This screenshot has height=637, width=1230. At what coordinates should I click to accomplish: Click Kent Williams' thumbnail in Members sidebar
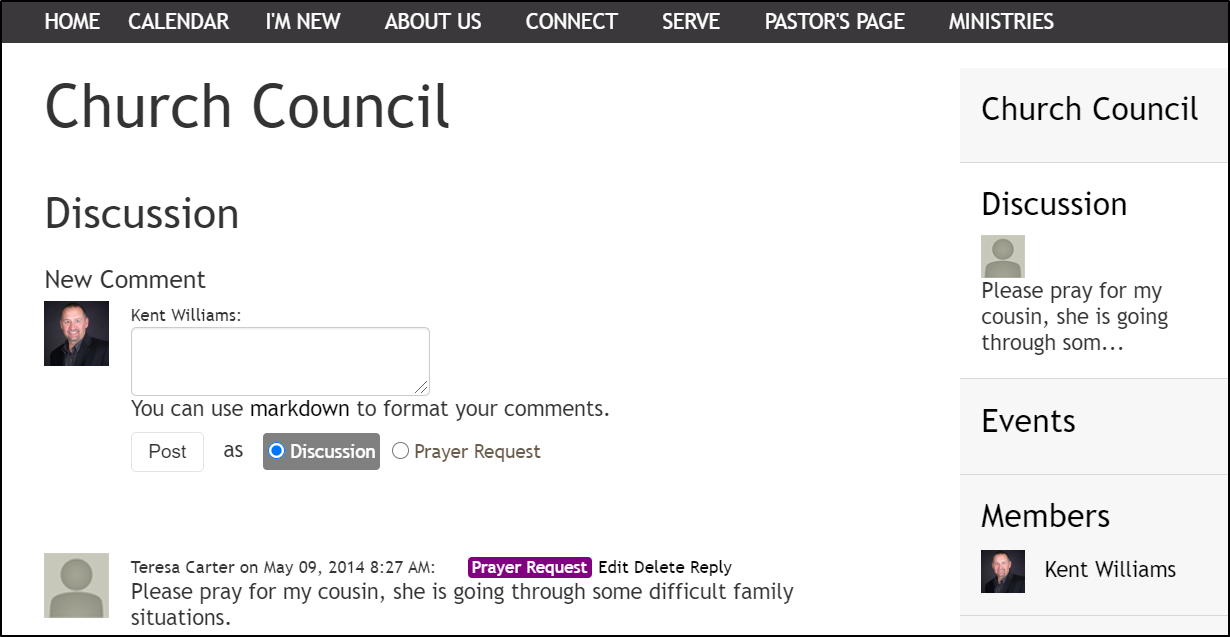pyautogui.click(x=1002, y=571)
